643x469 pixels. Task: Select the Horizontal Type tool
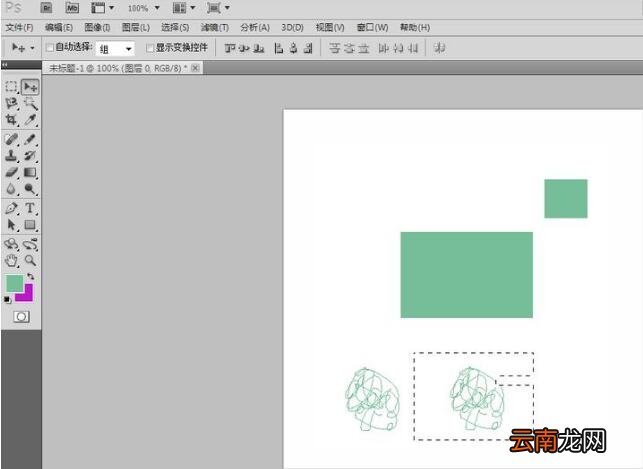coord(30,208)
